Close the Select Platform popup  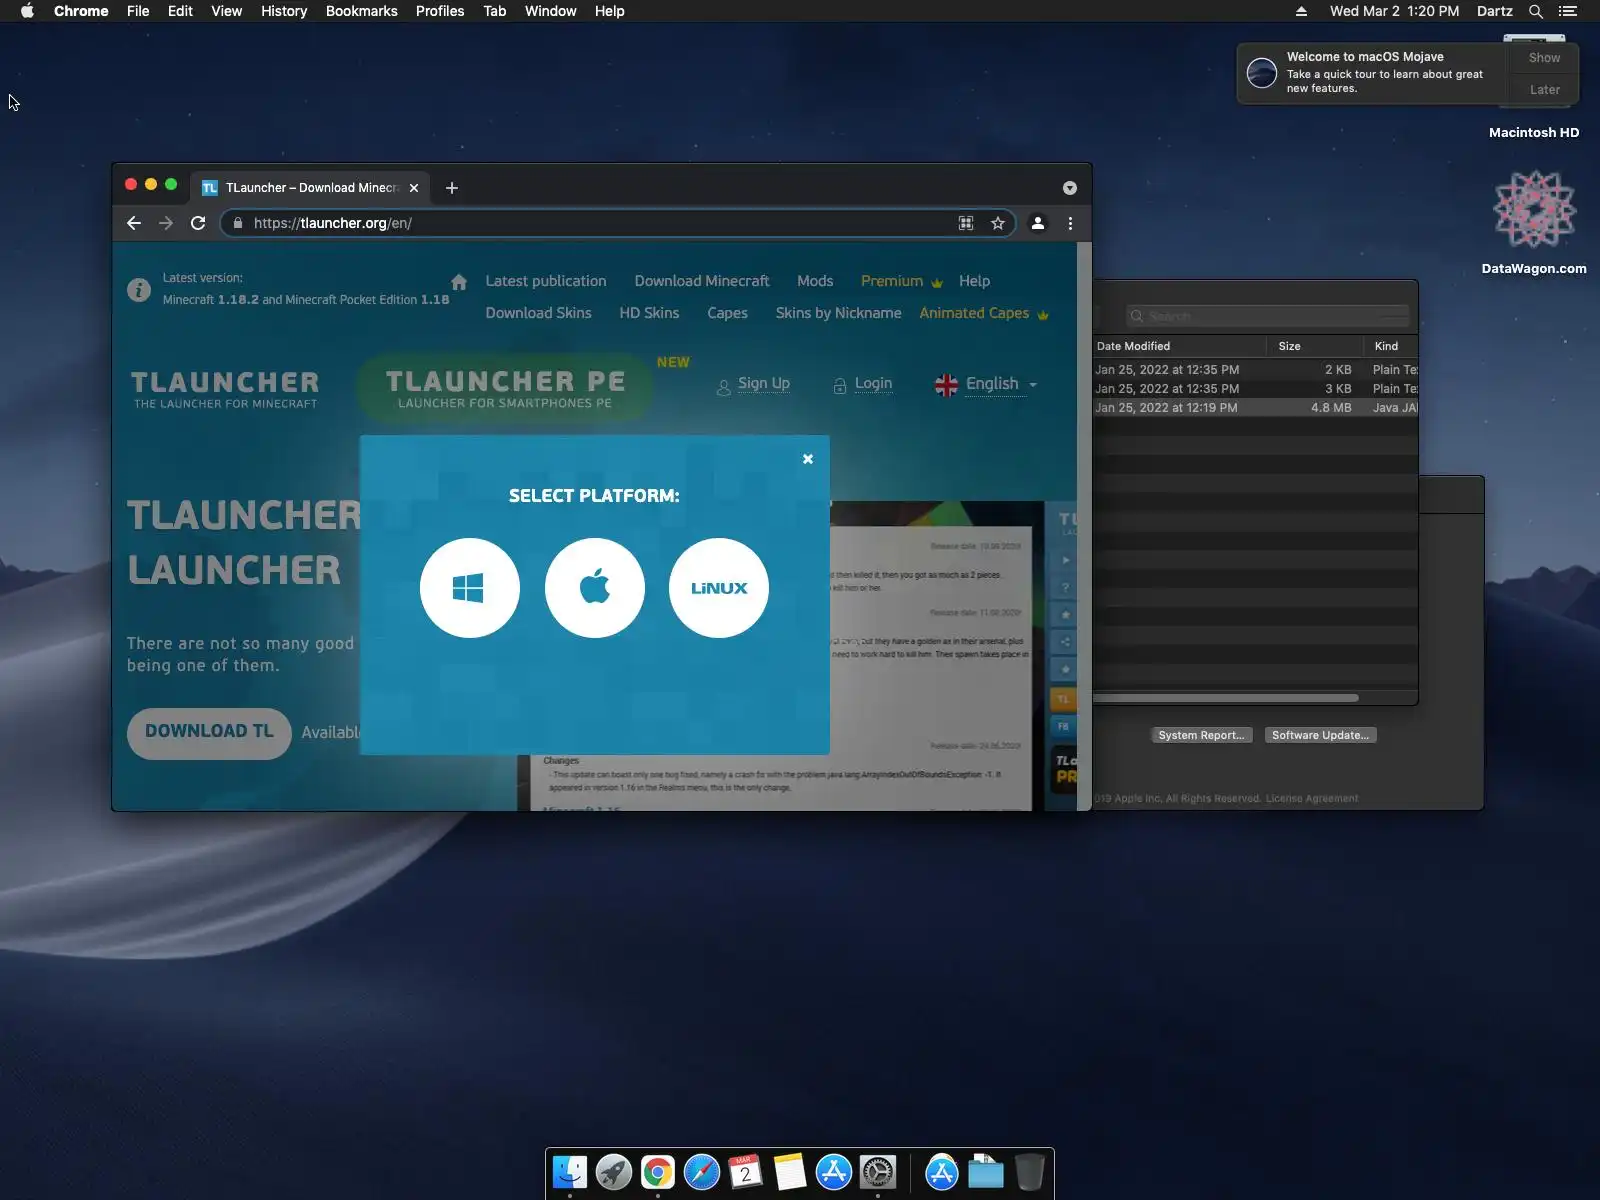point(808,459)
